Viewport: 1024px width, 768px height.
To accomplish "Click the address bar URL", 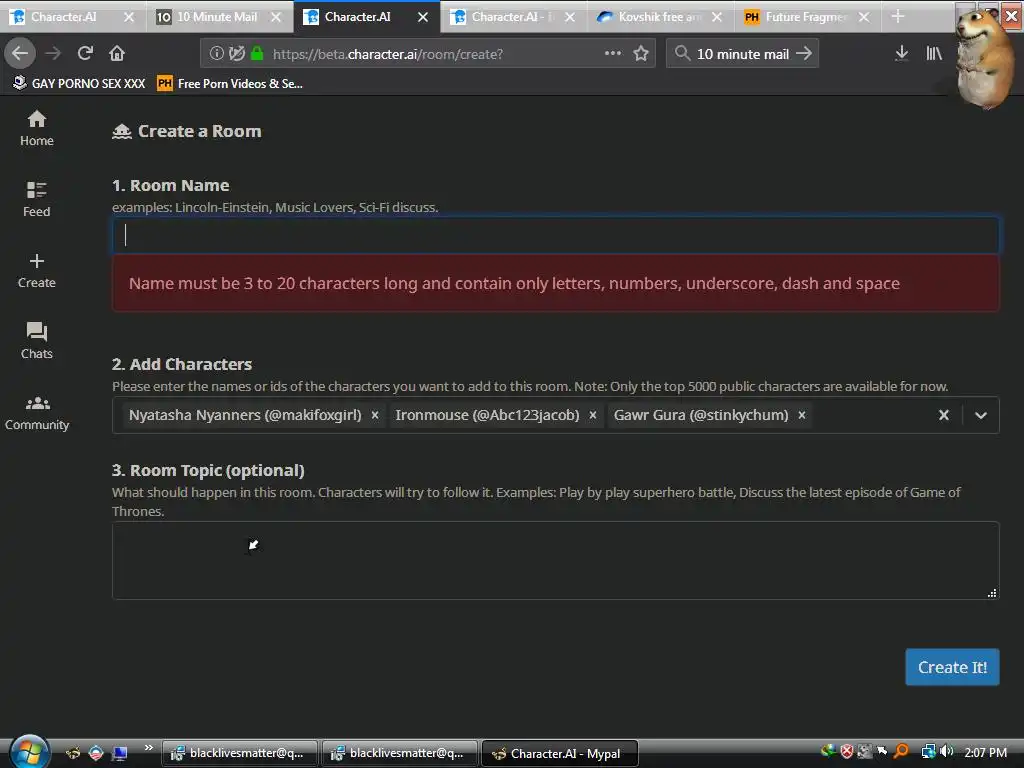I will pos(388,54).
